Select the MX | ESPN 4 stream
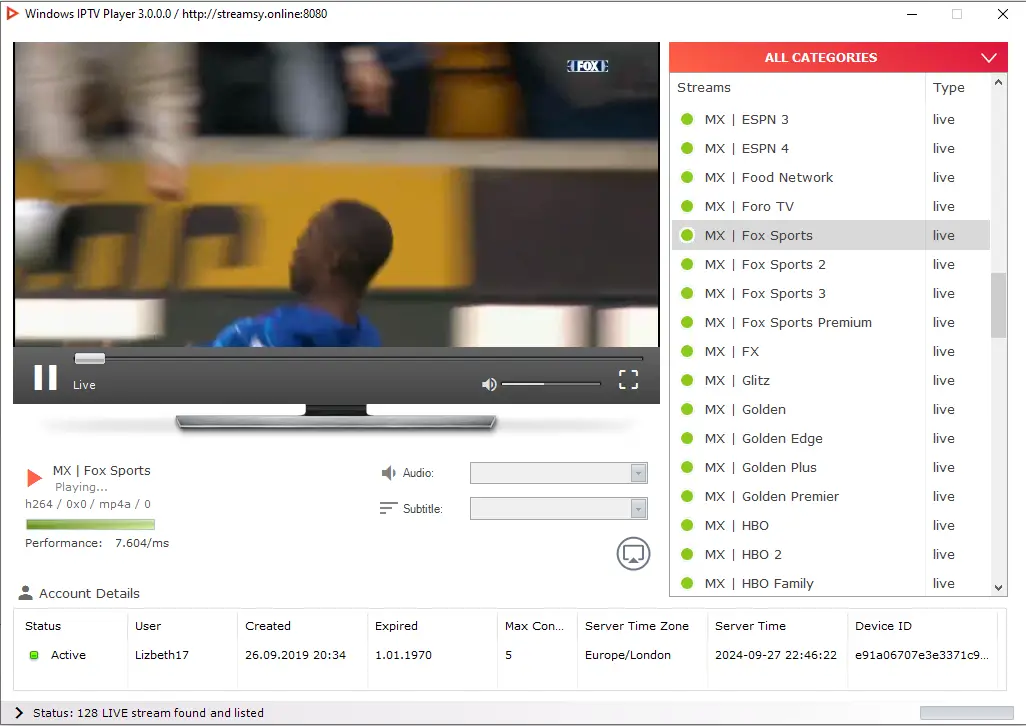Screen dimensions: 1026x726 (830, 148)
